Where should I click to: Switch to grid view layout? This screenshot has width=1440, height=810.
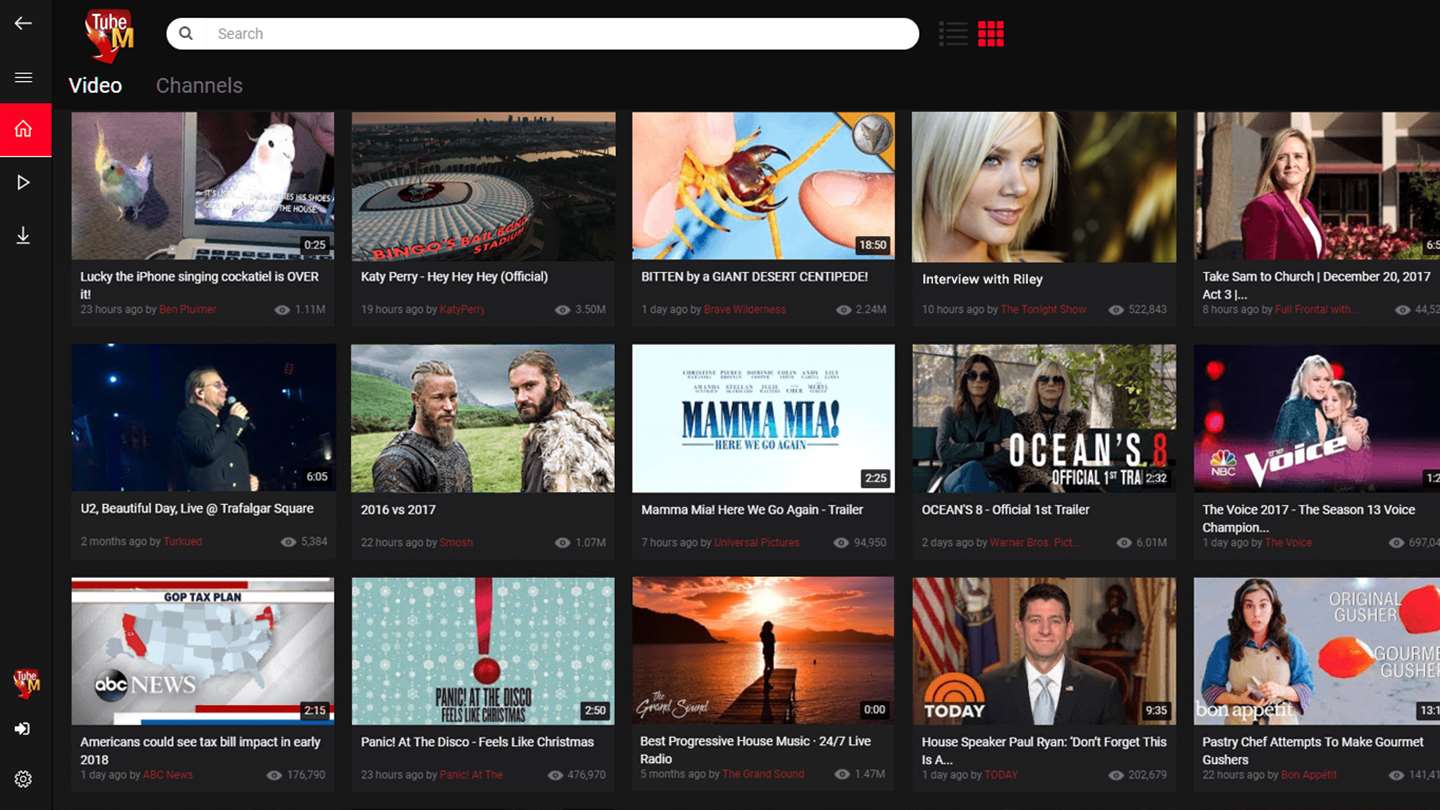(991, 33)
